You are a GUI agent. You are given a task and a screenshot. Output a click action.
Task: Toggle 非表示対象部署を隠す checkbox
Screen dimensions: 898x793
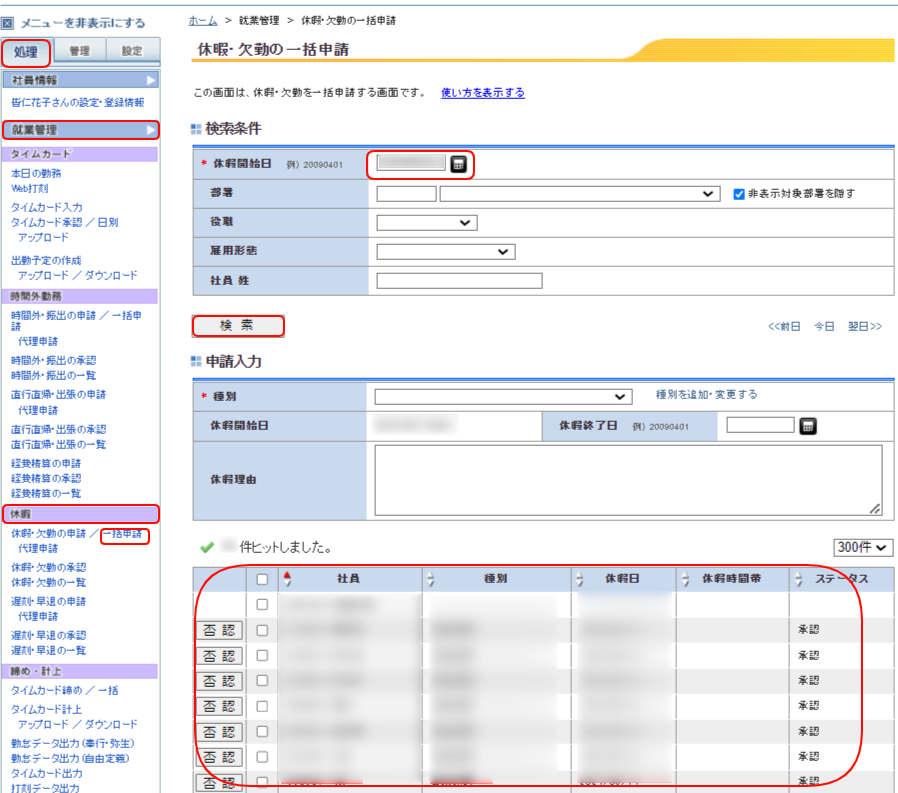click(x=739, y=194)
